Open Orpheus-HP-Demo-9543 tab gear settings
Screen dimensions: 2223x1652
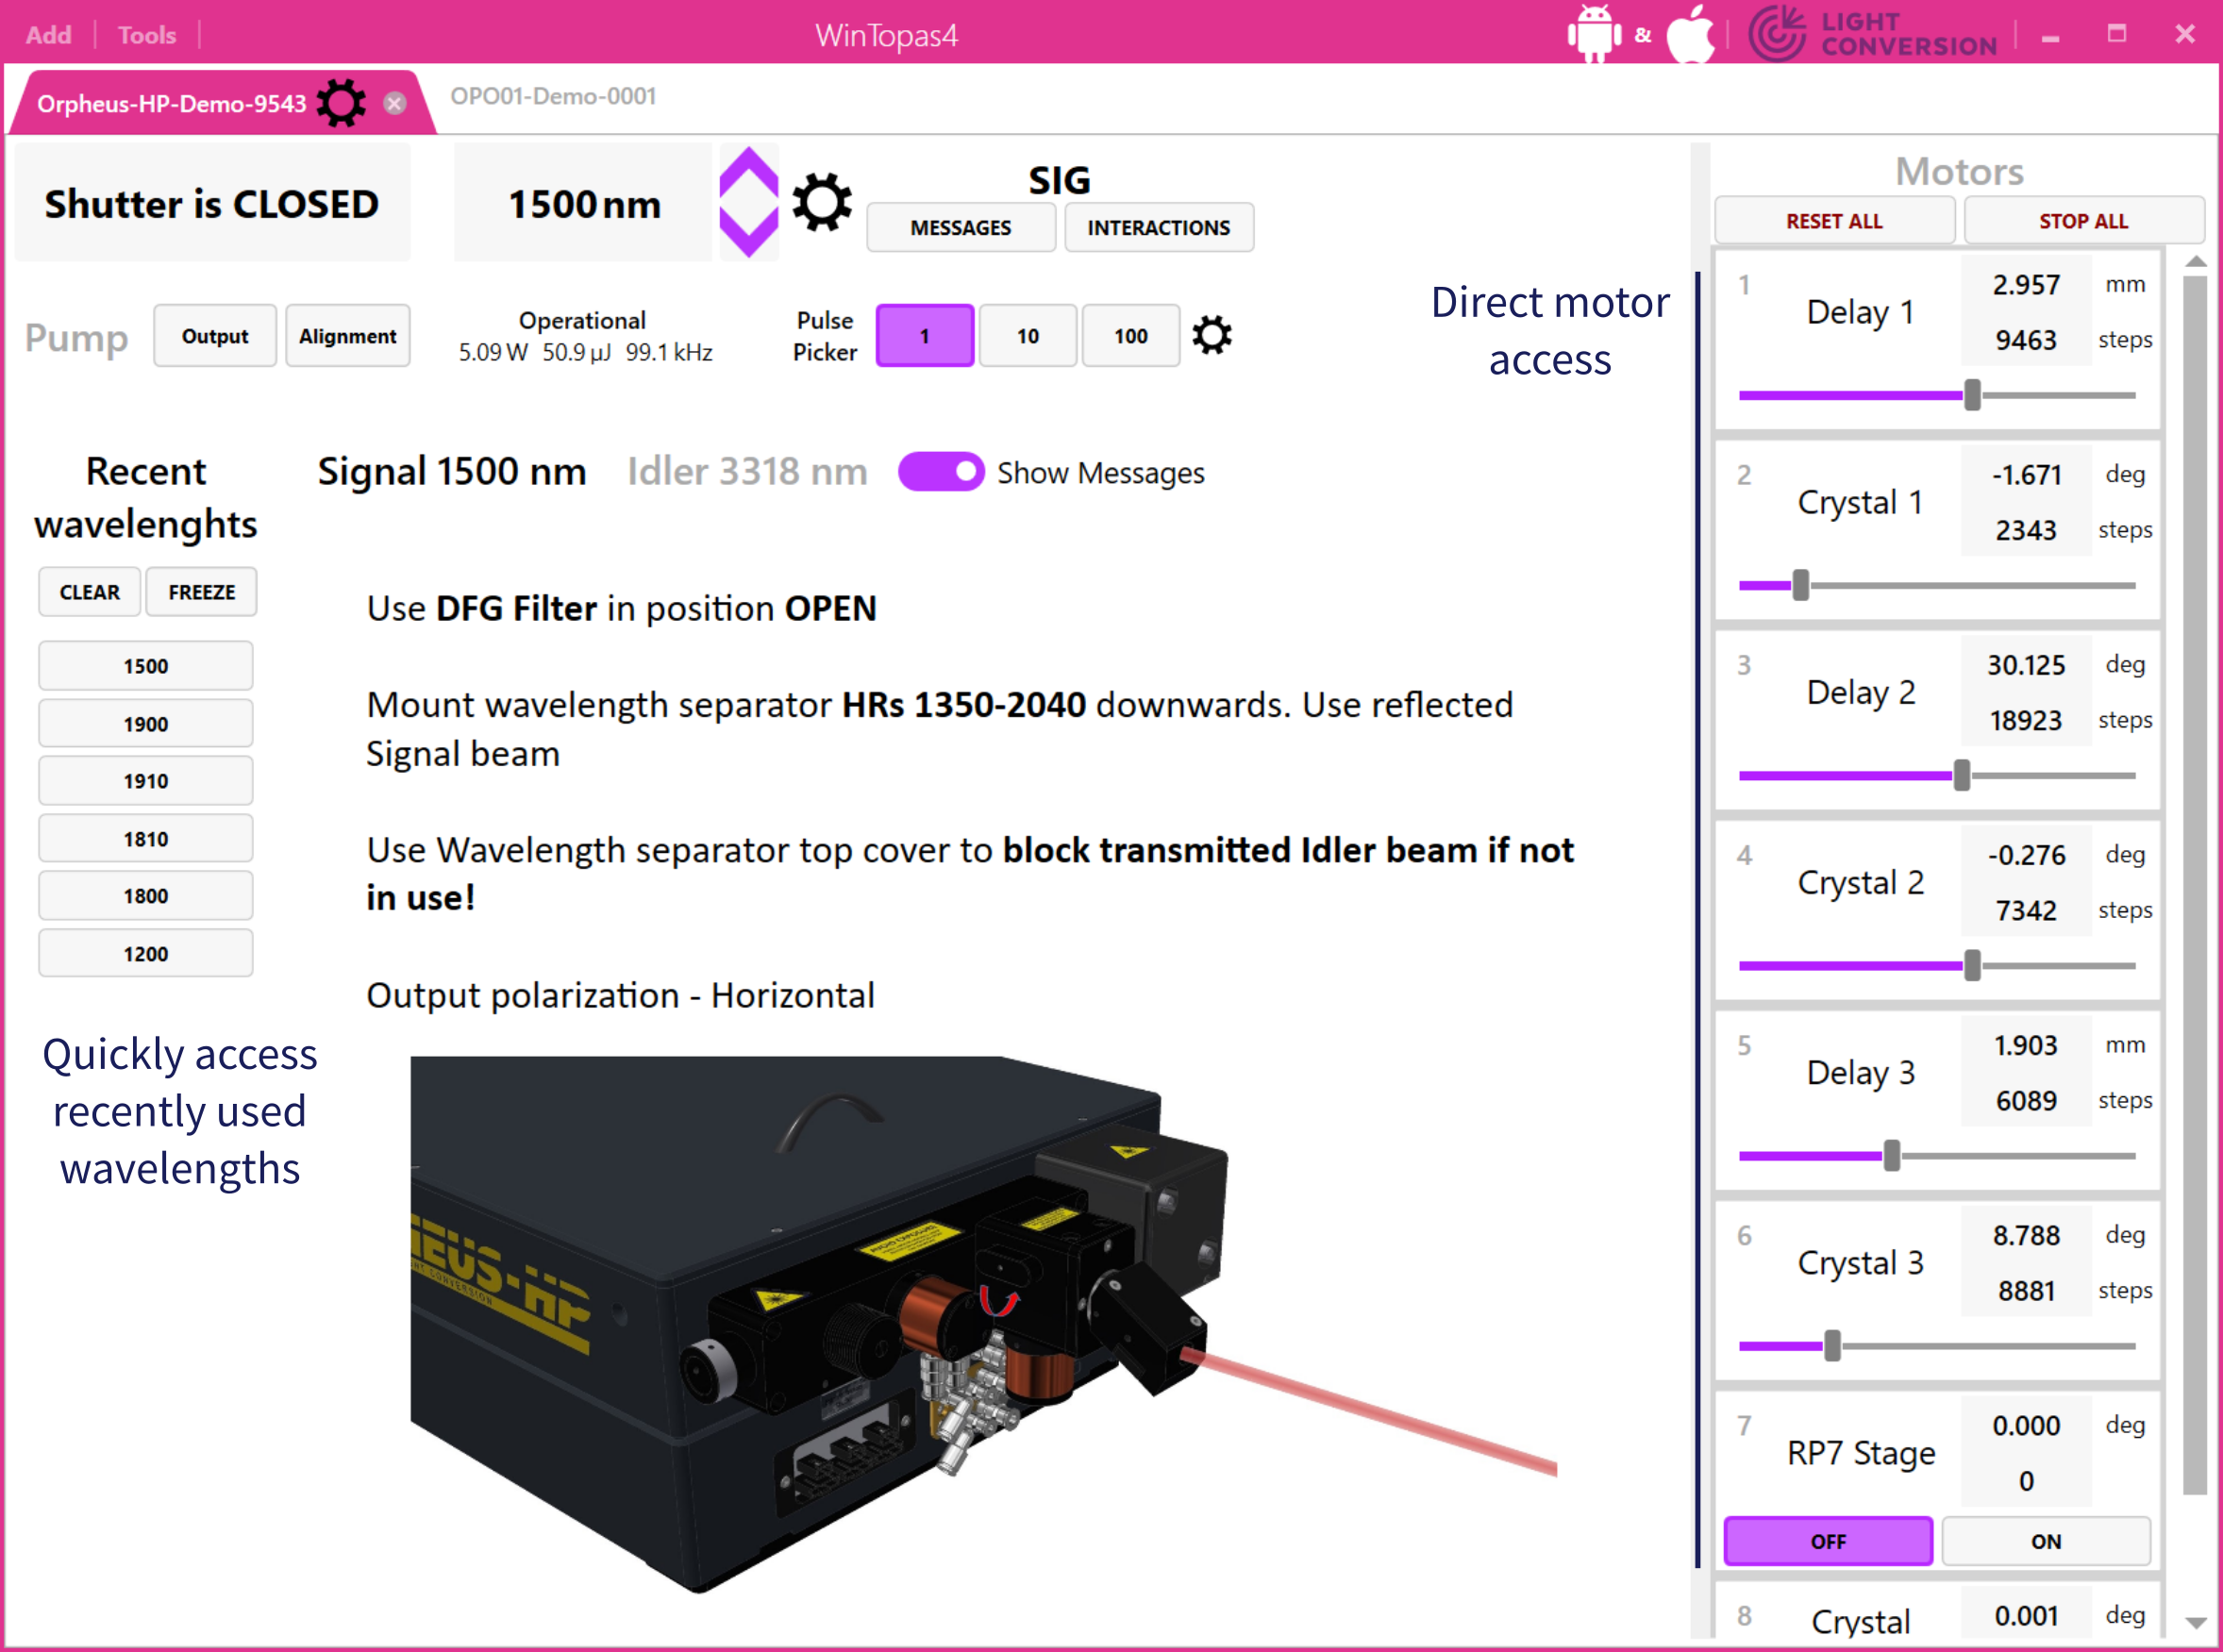pos(341,102)
